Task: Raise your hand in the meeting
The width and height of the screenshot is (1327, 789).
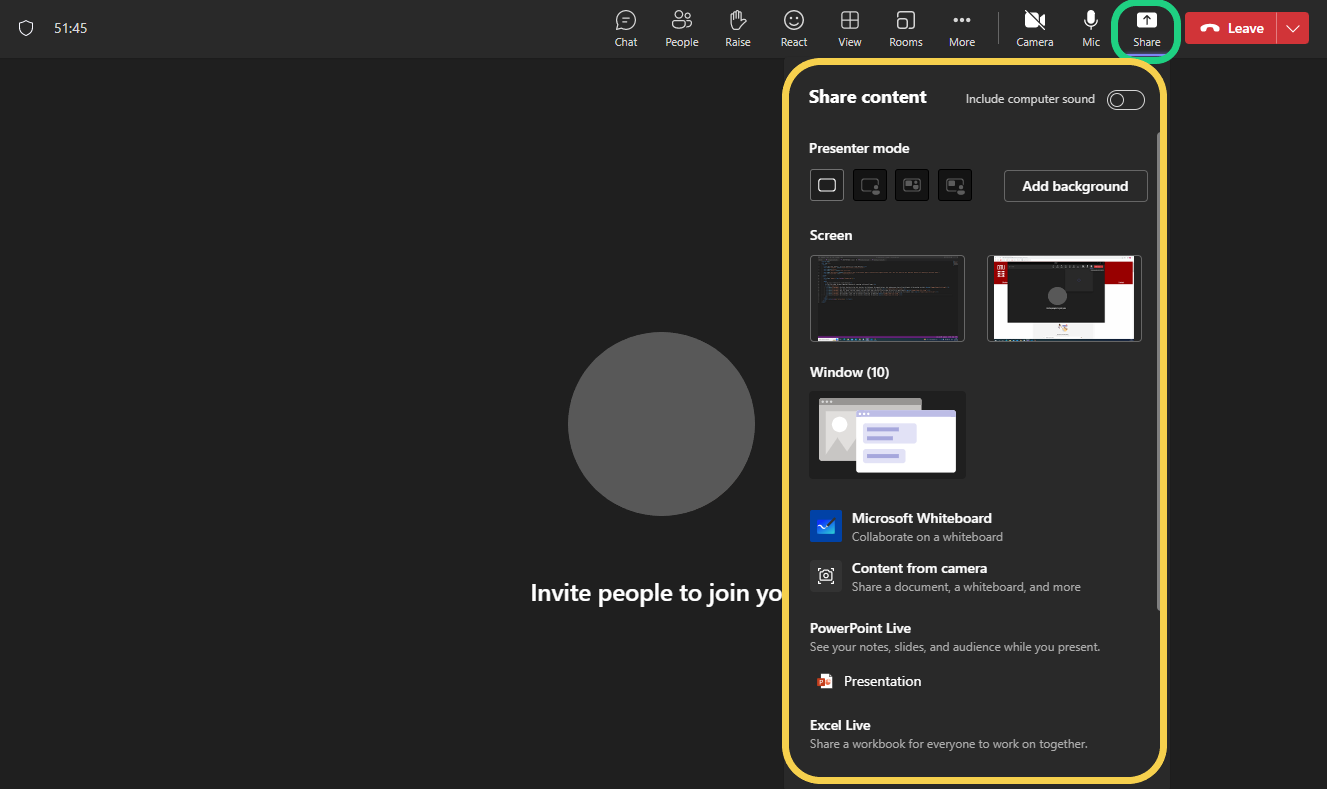Action: [738, 28]
